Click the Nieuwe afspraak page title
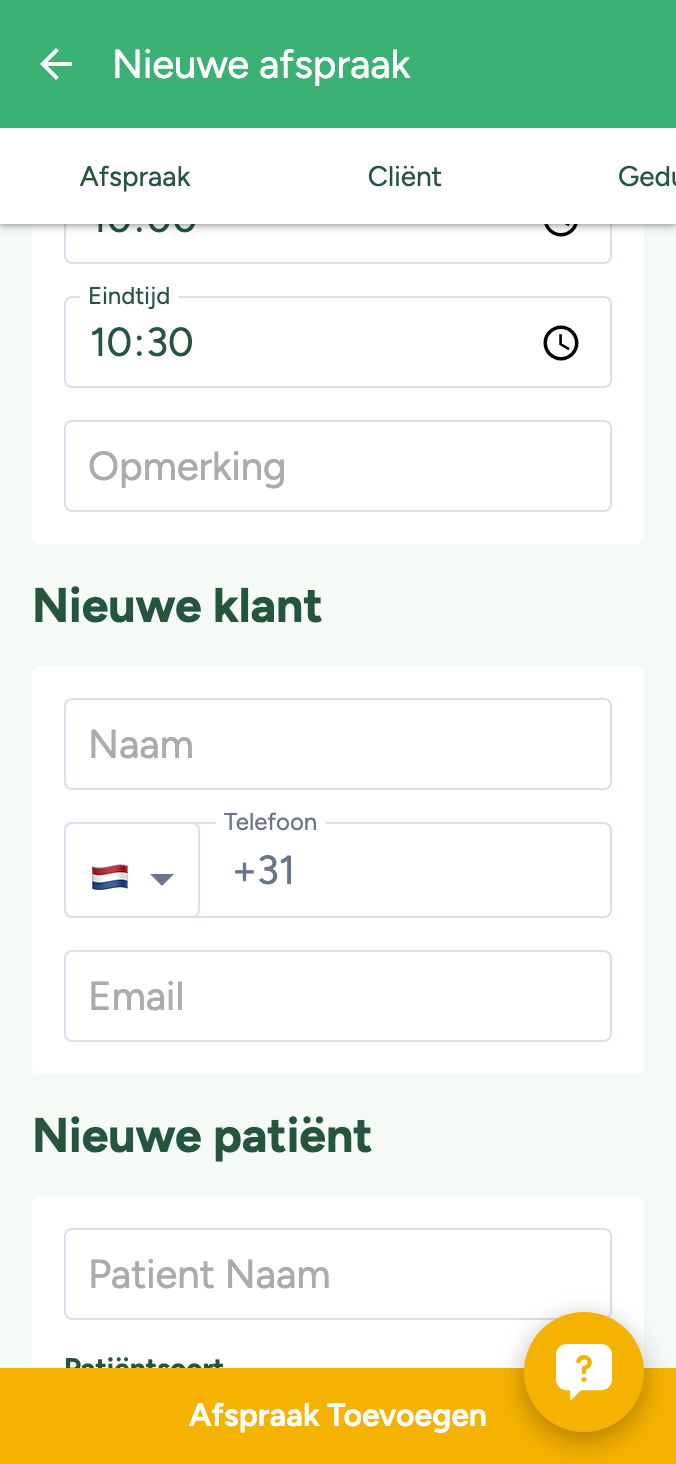This screenshot has height=1464, width=676. click(262, 65)
